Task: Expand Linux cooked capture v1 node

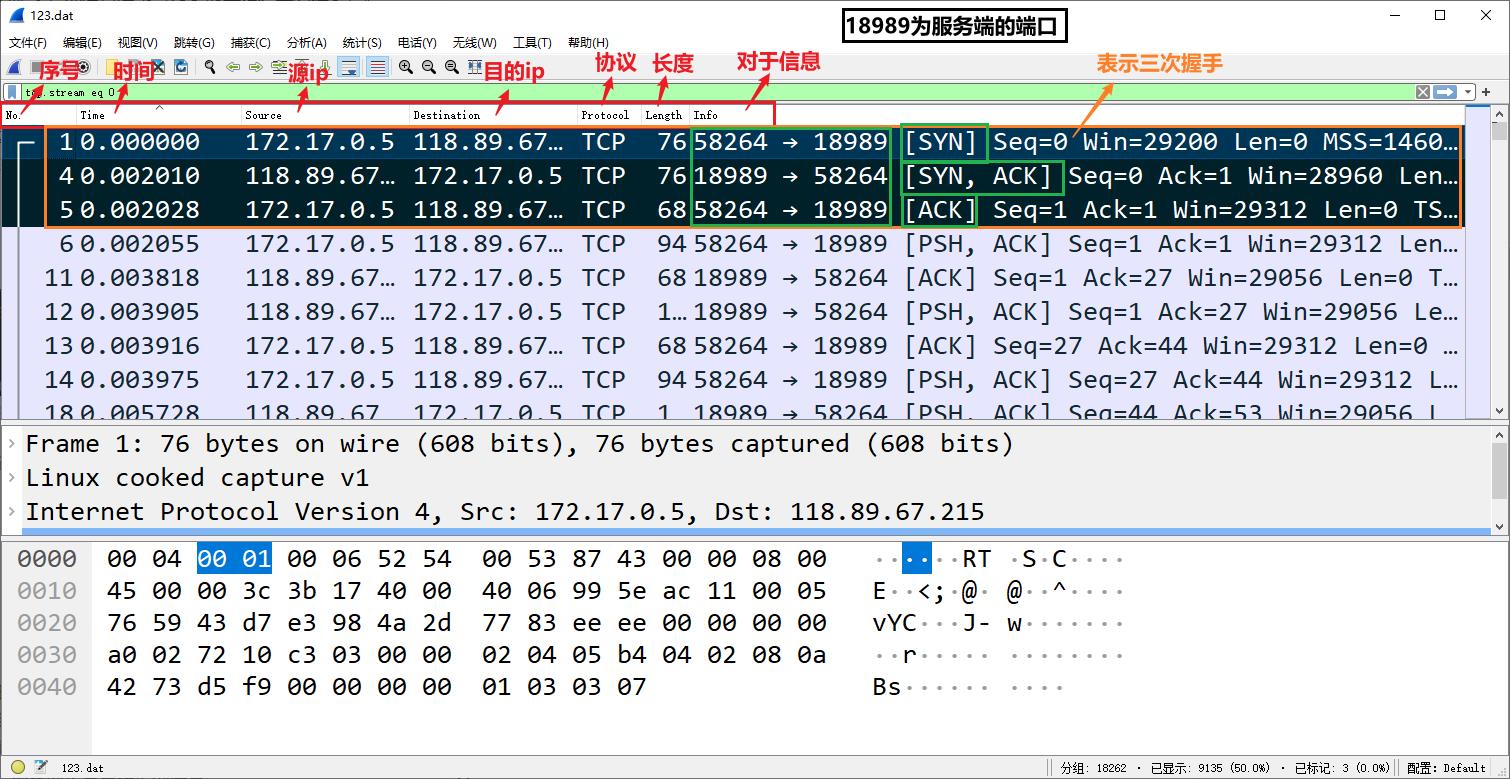Action: [x=11, y=478]
